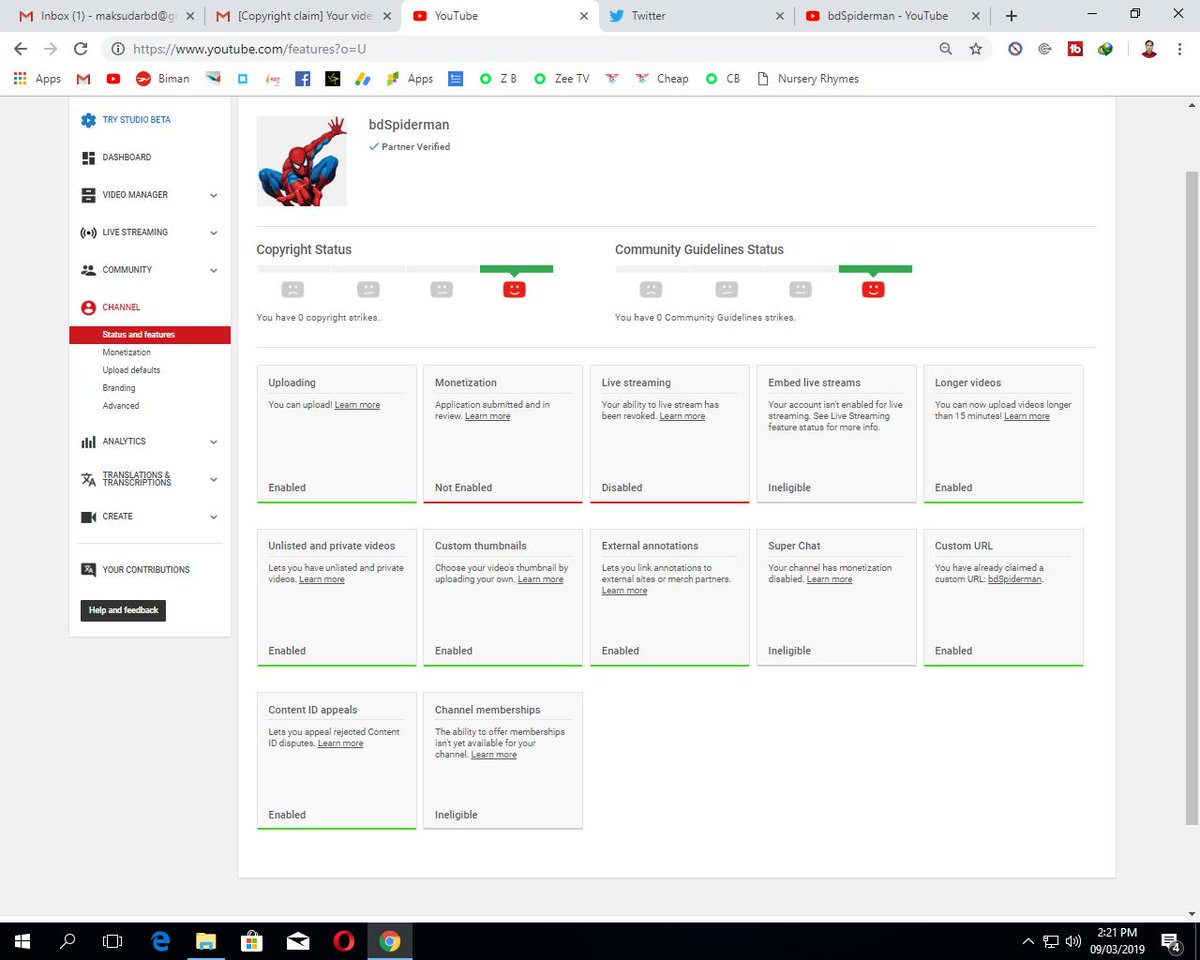Expand the Analytics chevron
This screenshot has height=960, width=1200.
point(213,442)
